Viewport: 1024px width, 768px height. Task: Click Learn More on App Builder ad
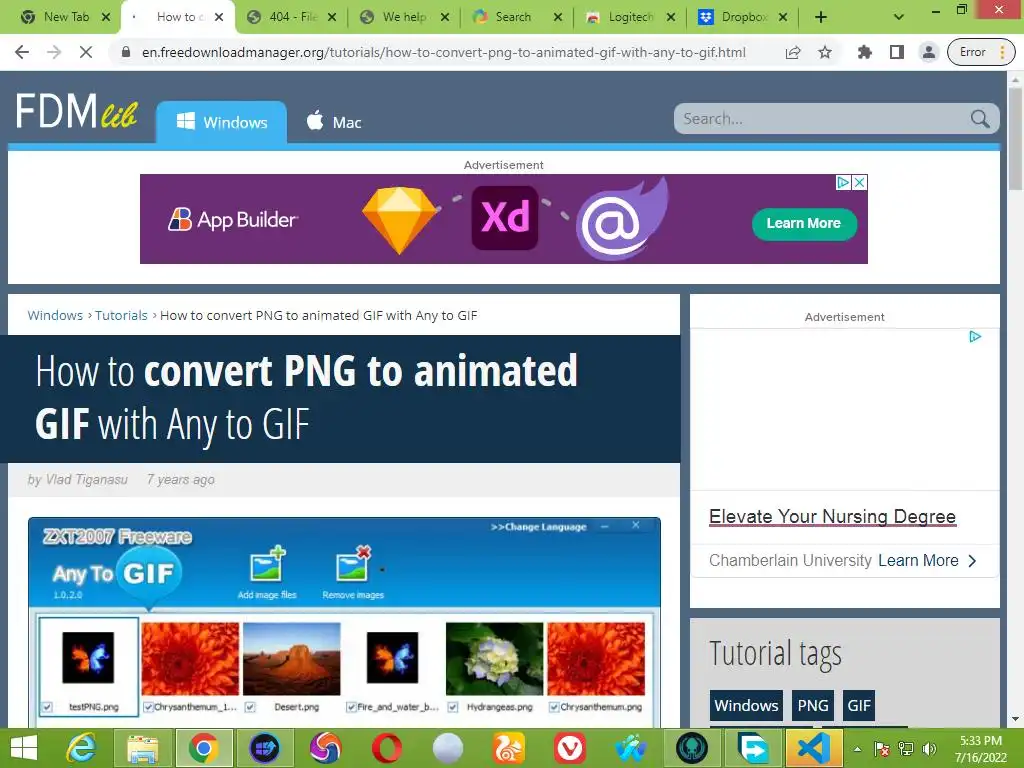click(x=804, y=223)
